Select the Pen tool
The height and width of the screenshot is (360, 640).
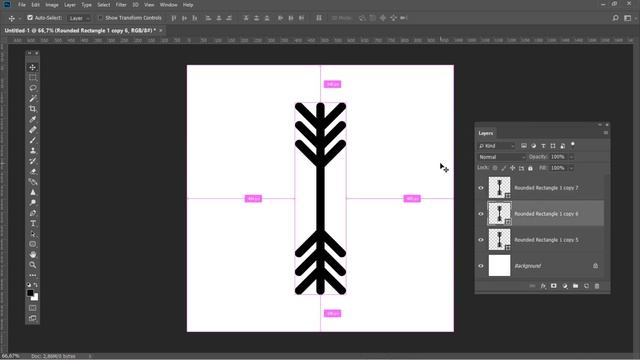33,213
